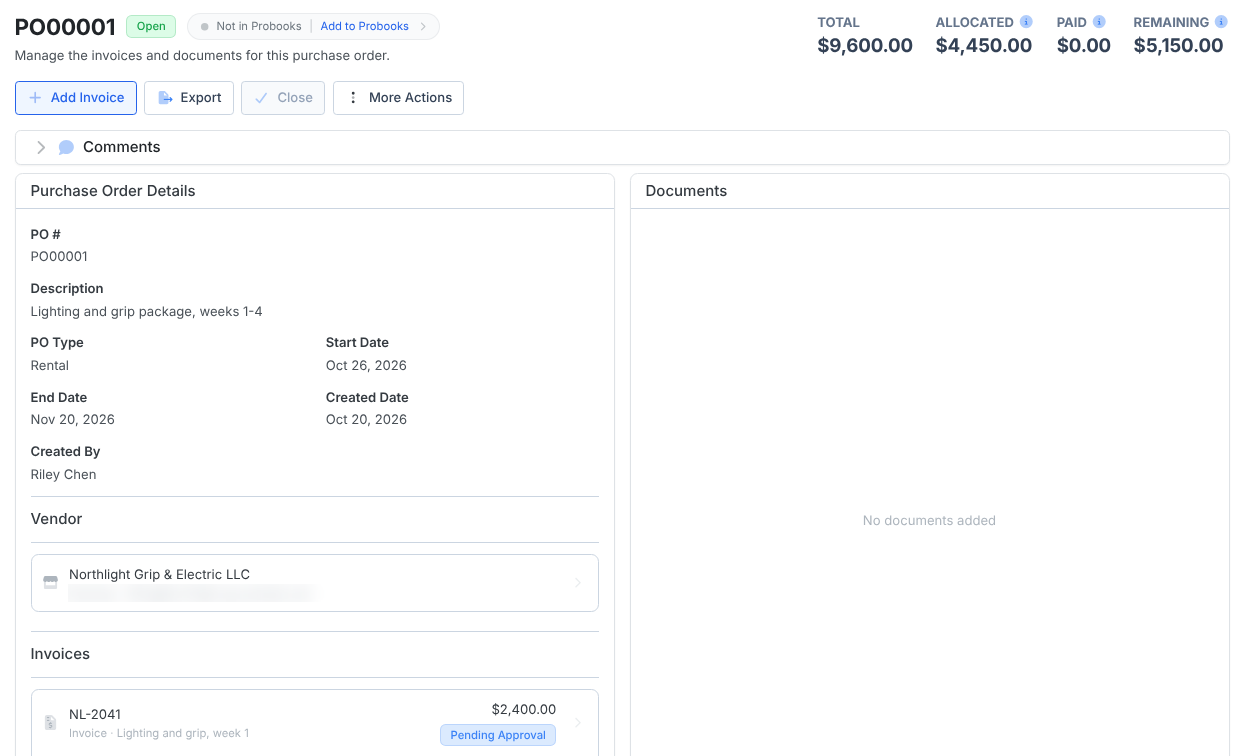Click the info icon next to PAID
Viewport: 1244px width, 756px height.
click(1099, 22)
